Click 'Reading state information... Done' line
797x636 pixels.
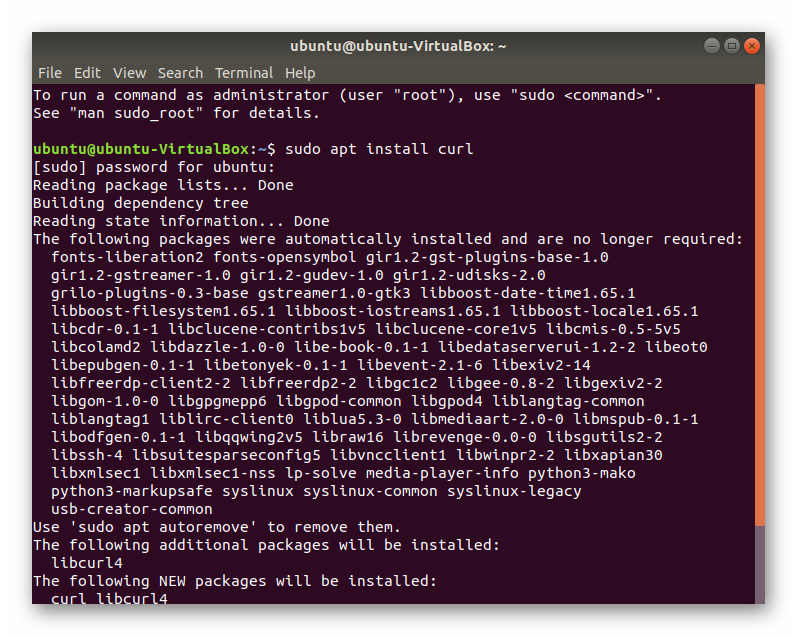click(x=181, y=221)
